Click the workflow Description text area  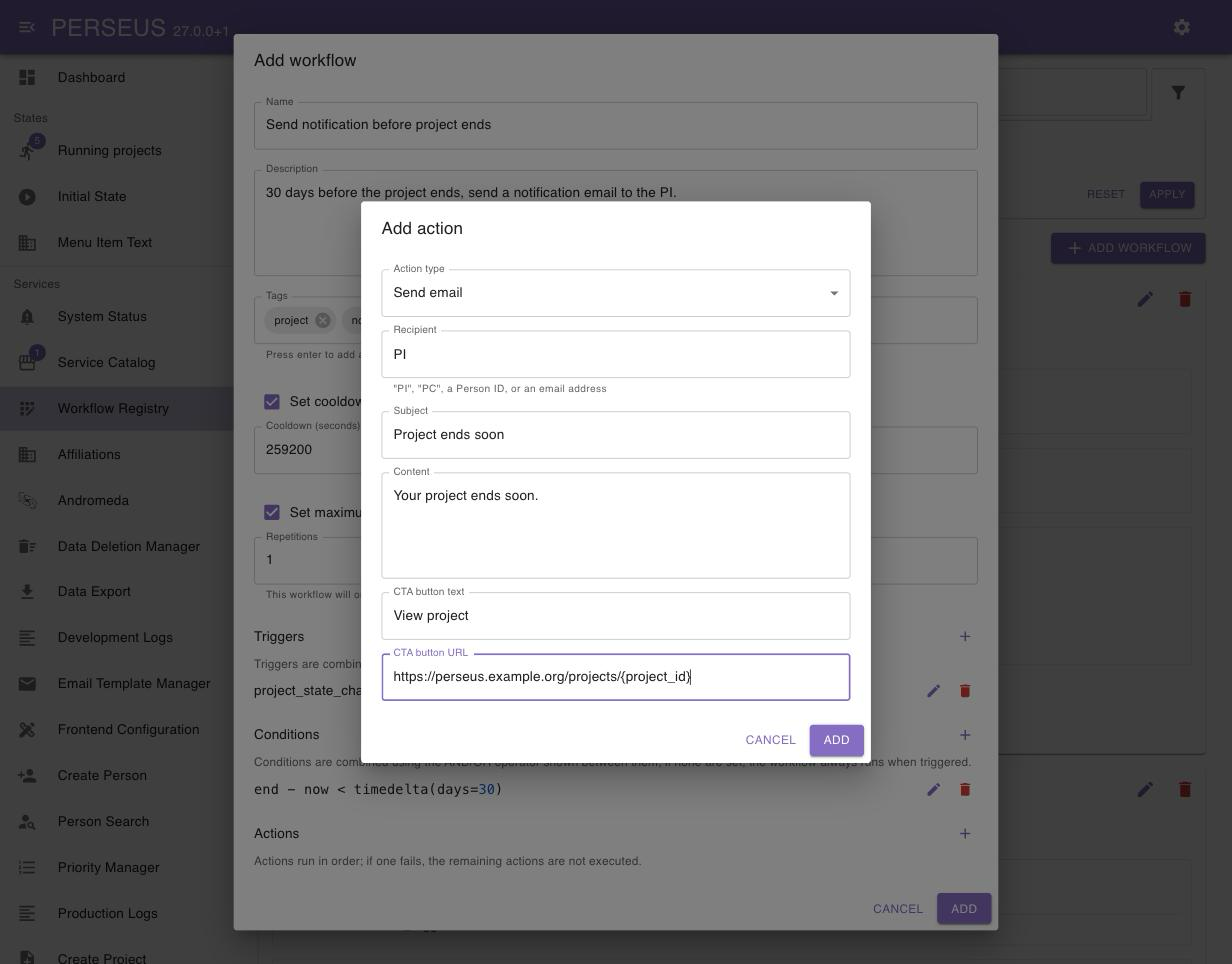click(616, 223)
